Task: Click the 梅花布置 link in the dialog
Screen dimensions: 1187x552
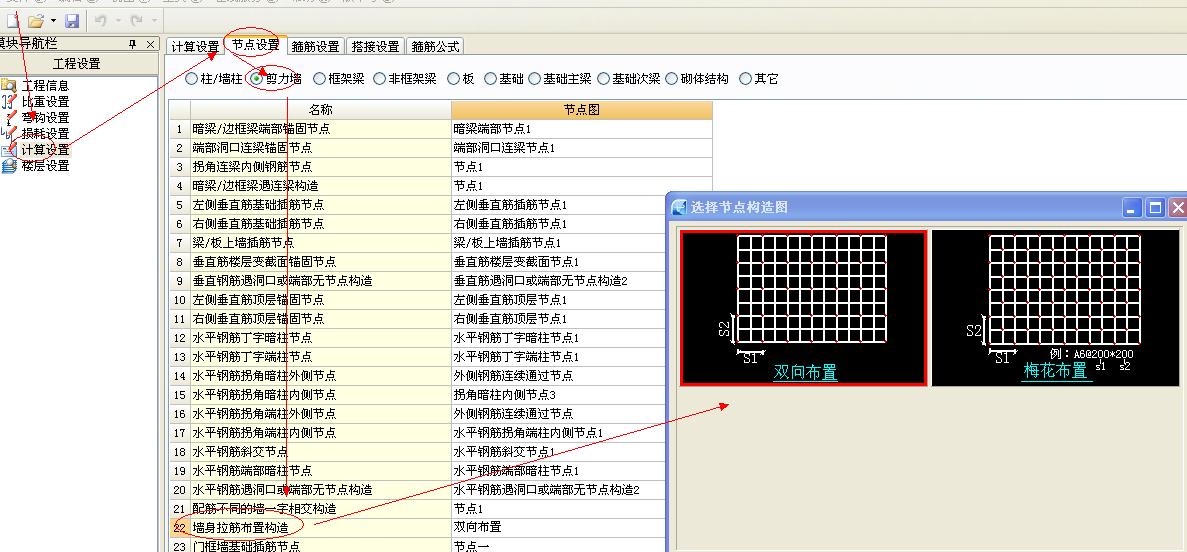Action: click(x=1056, y=371)
